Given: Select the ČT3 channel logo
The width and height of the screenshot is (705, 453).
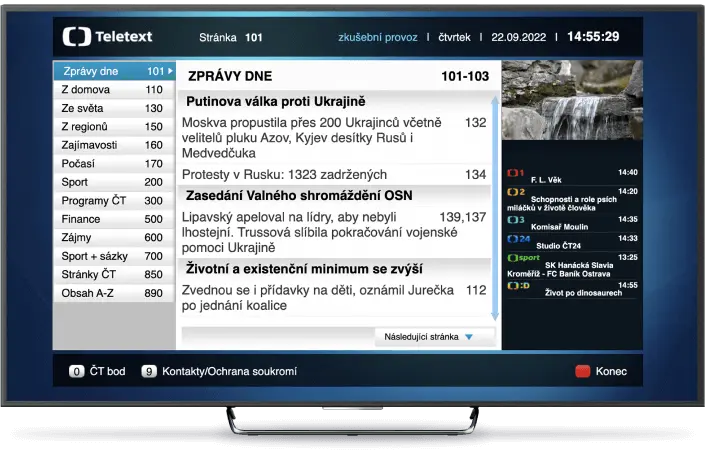Looking at the screenshot, I should point(516,220).
